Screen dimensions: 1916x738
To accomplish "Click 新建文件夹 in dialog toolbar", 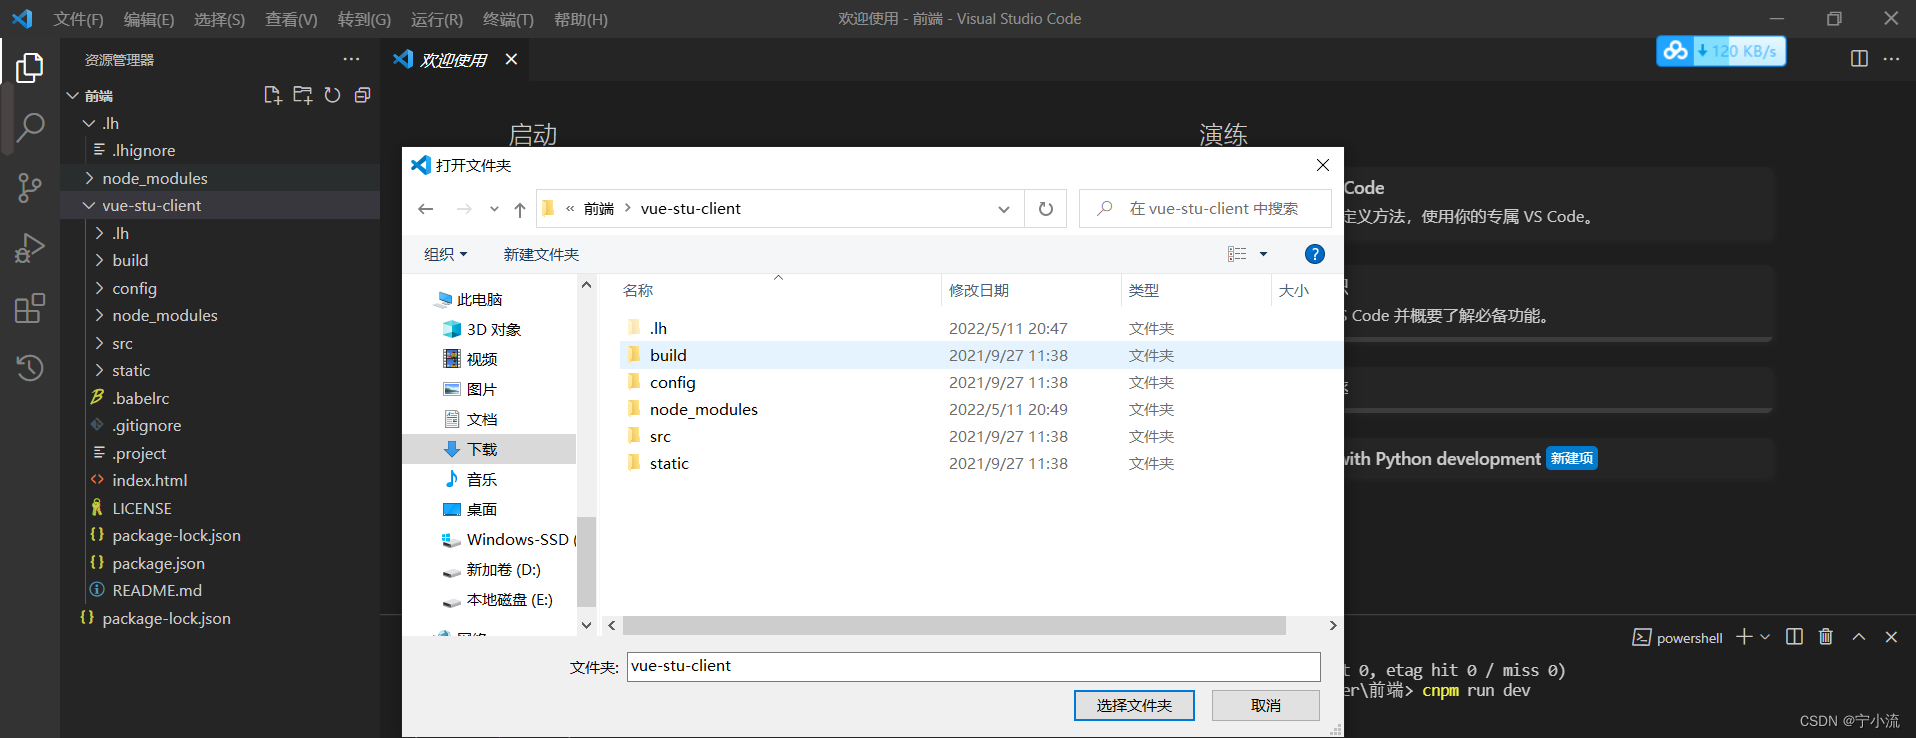I will point(541,254).
